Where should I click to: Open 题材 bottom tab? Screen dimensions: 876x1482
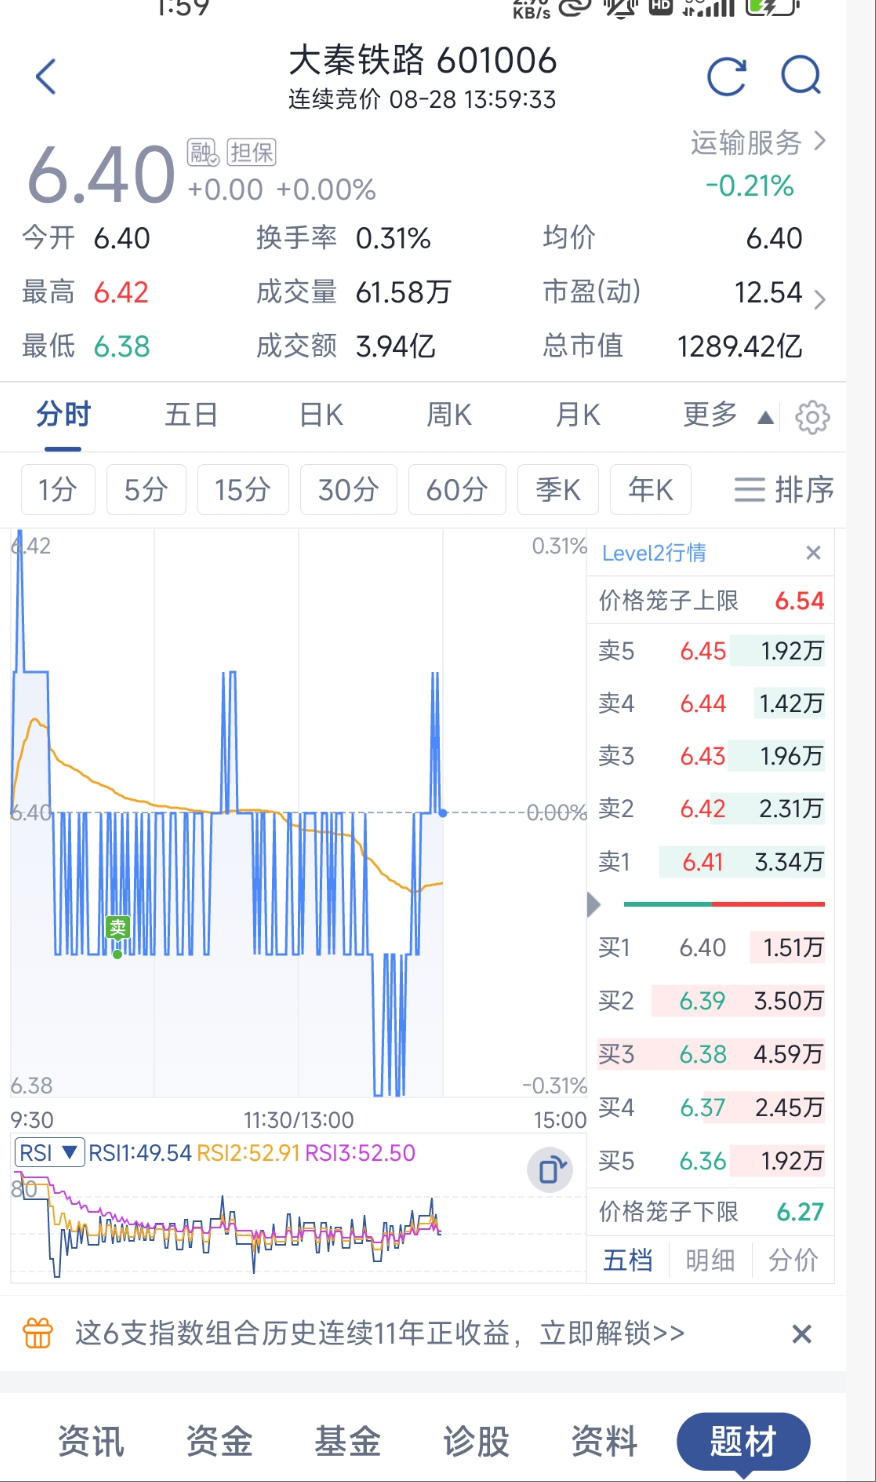[743, 1442]
